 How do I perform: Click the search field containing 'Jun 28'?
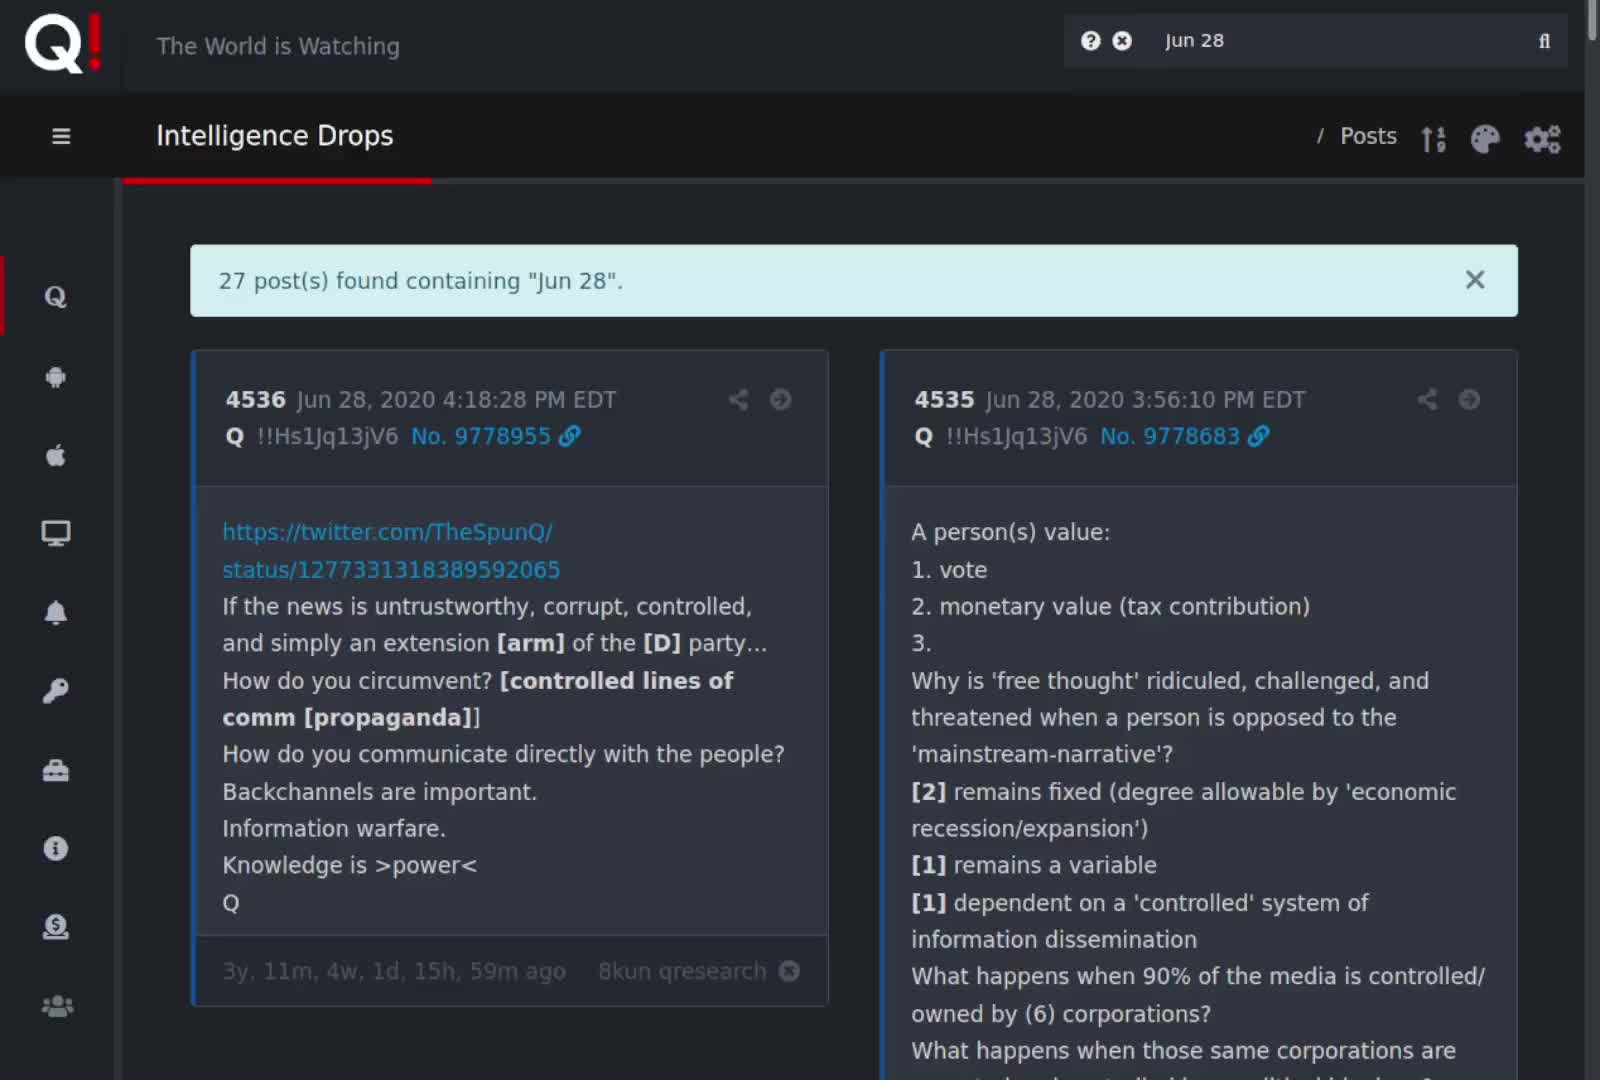click(1340, 41)
